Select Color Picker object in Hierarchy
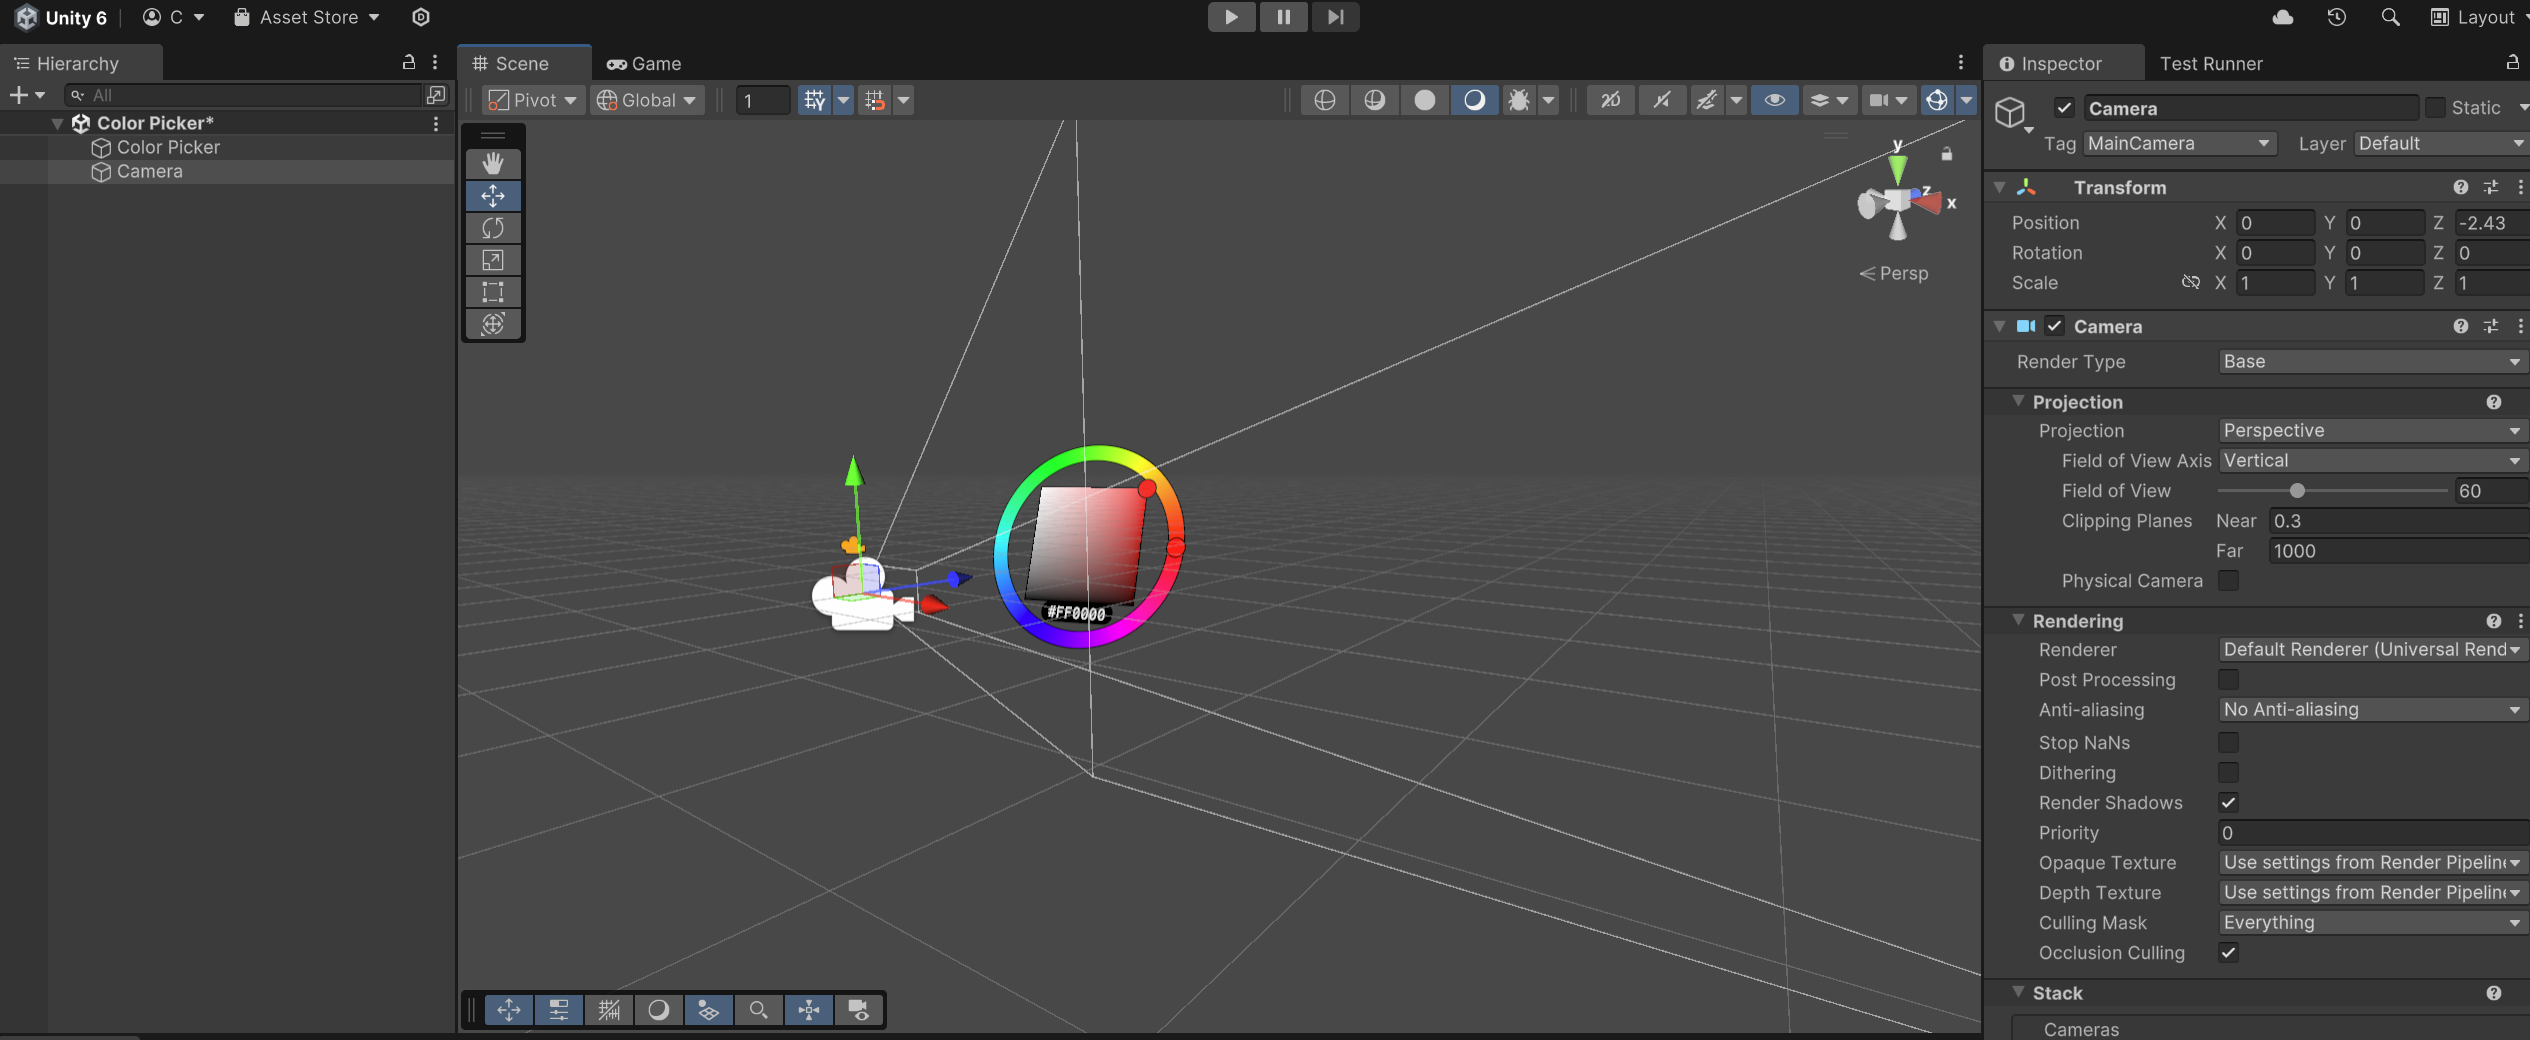This screenshot has height=1040, width=2530. [168, 147]
